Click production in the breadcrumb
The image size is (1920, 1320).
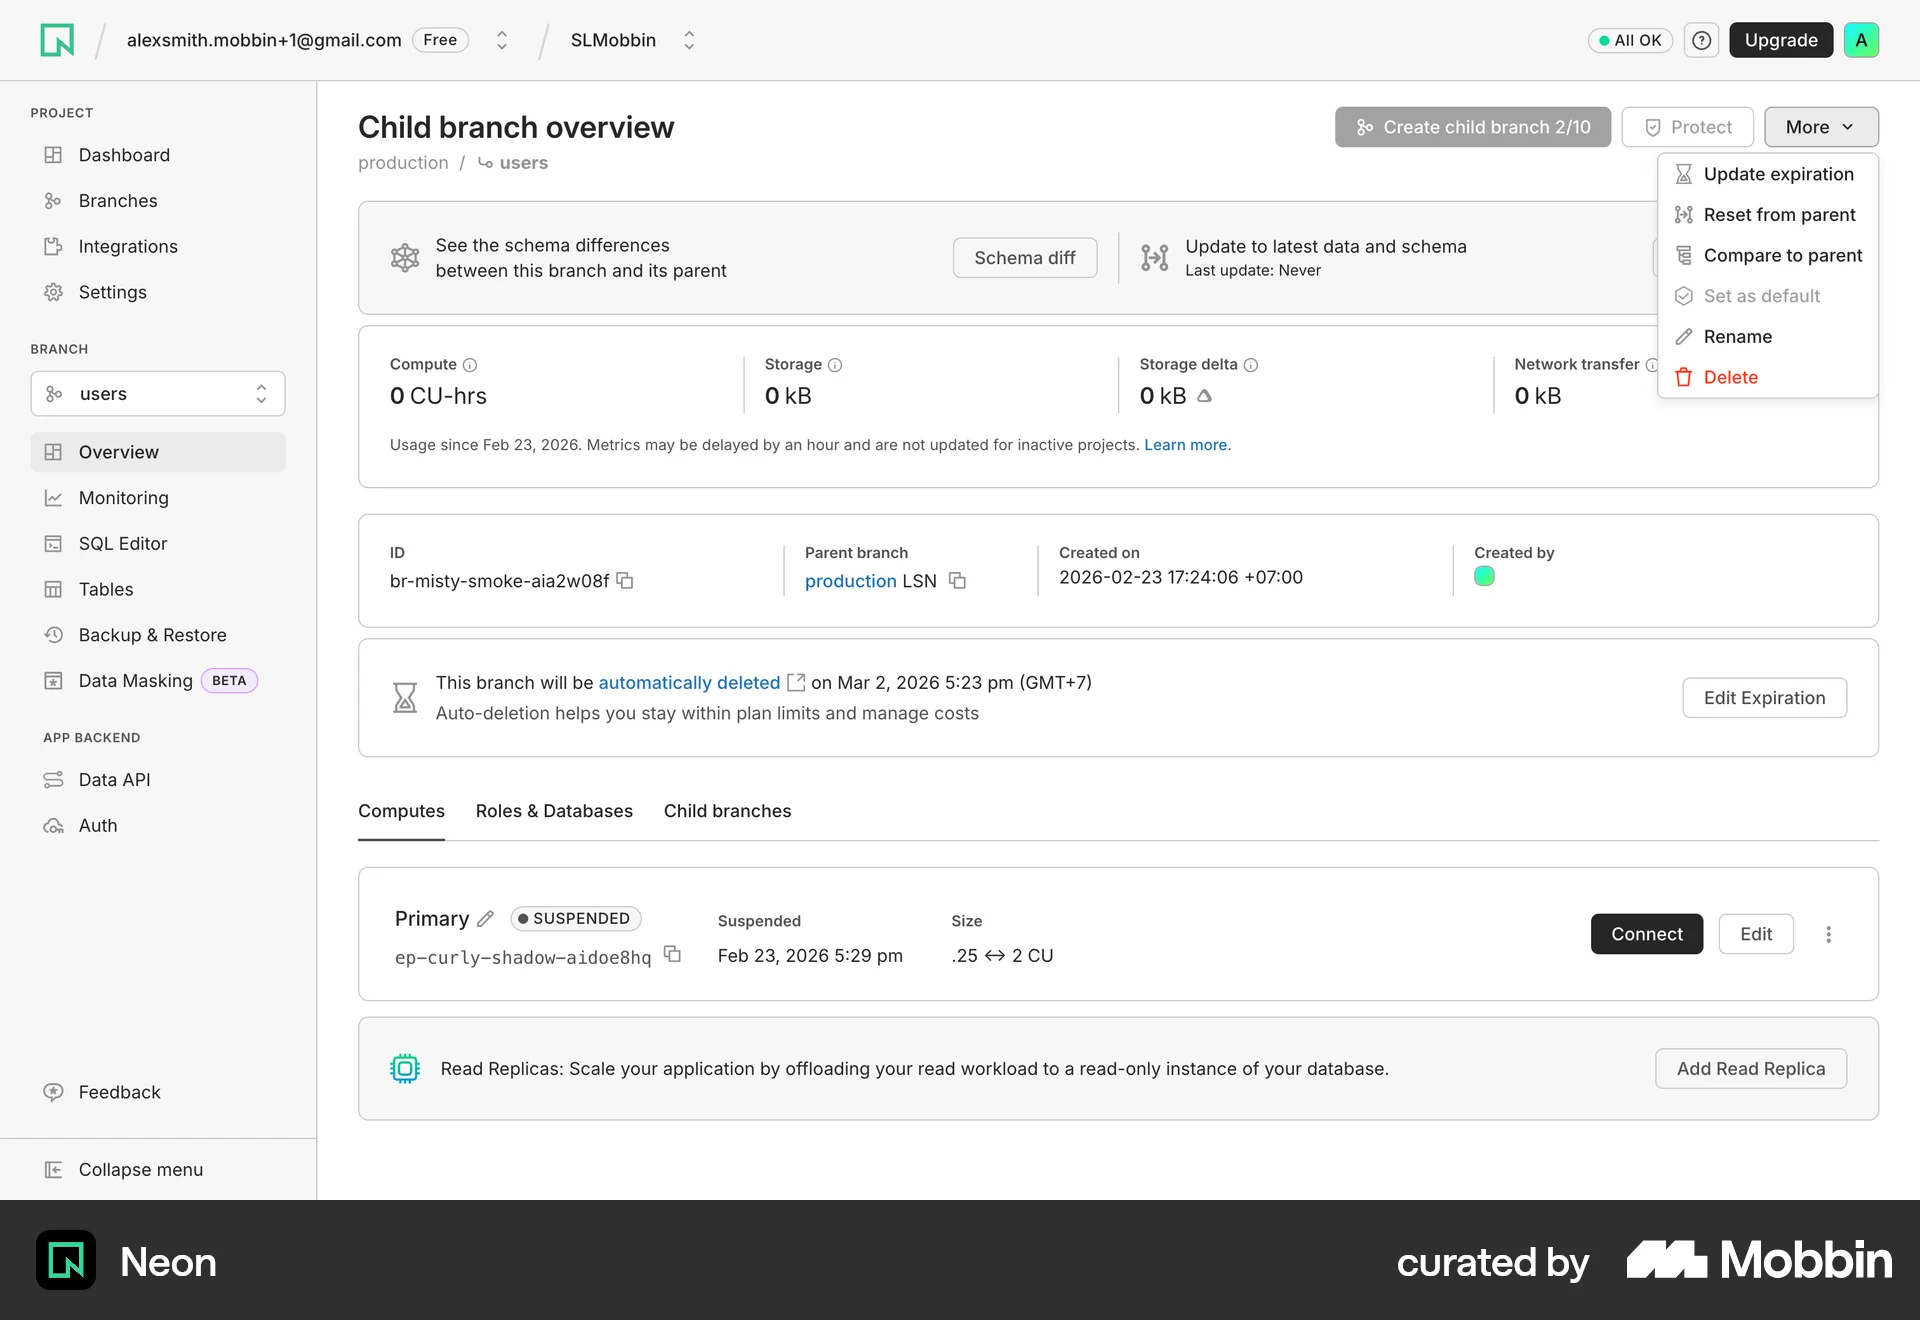pyautogui.click(x=403, y=163)
